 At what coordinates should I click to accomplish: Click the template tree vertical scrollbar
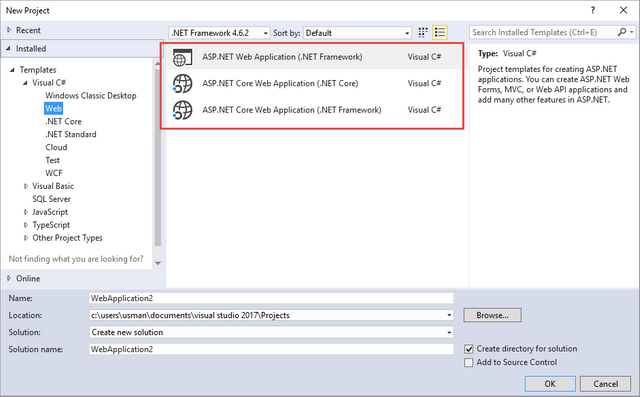(158, 157)
